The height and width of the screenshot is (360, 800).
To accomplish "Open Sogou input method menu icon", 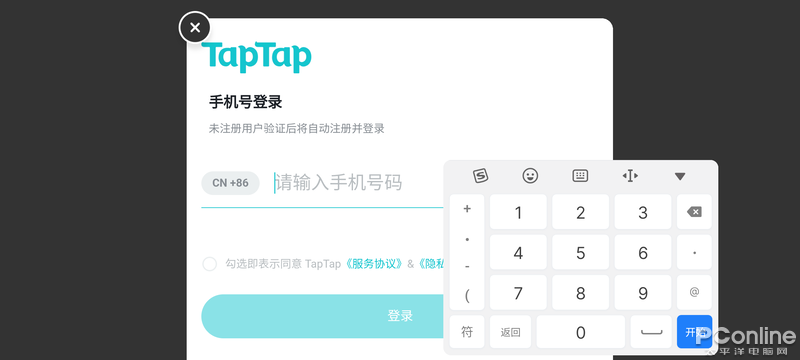I will [x=480, y=176].
